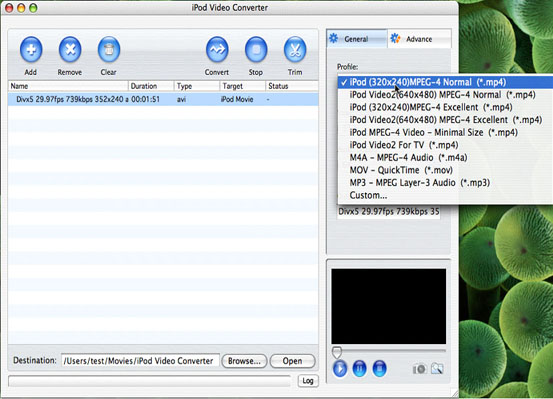Click the conversion progress bar
Screen dimensions: 553x399
[150, 381]
